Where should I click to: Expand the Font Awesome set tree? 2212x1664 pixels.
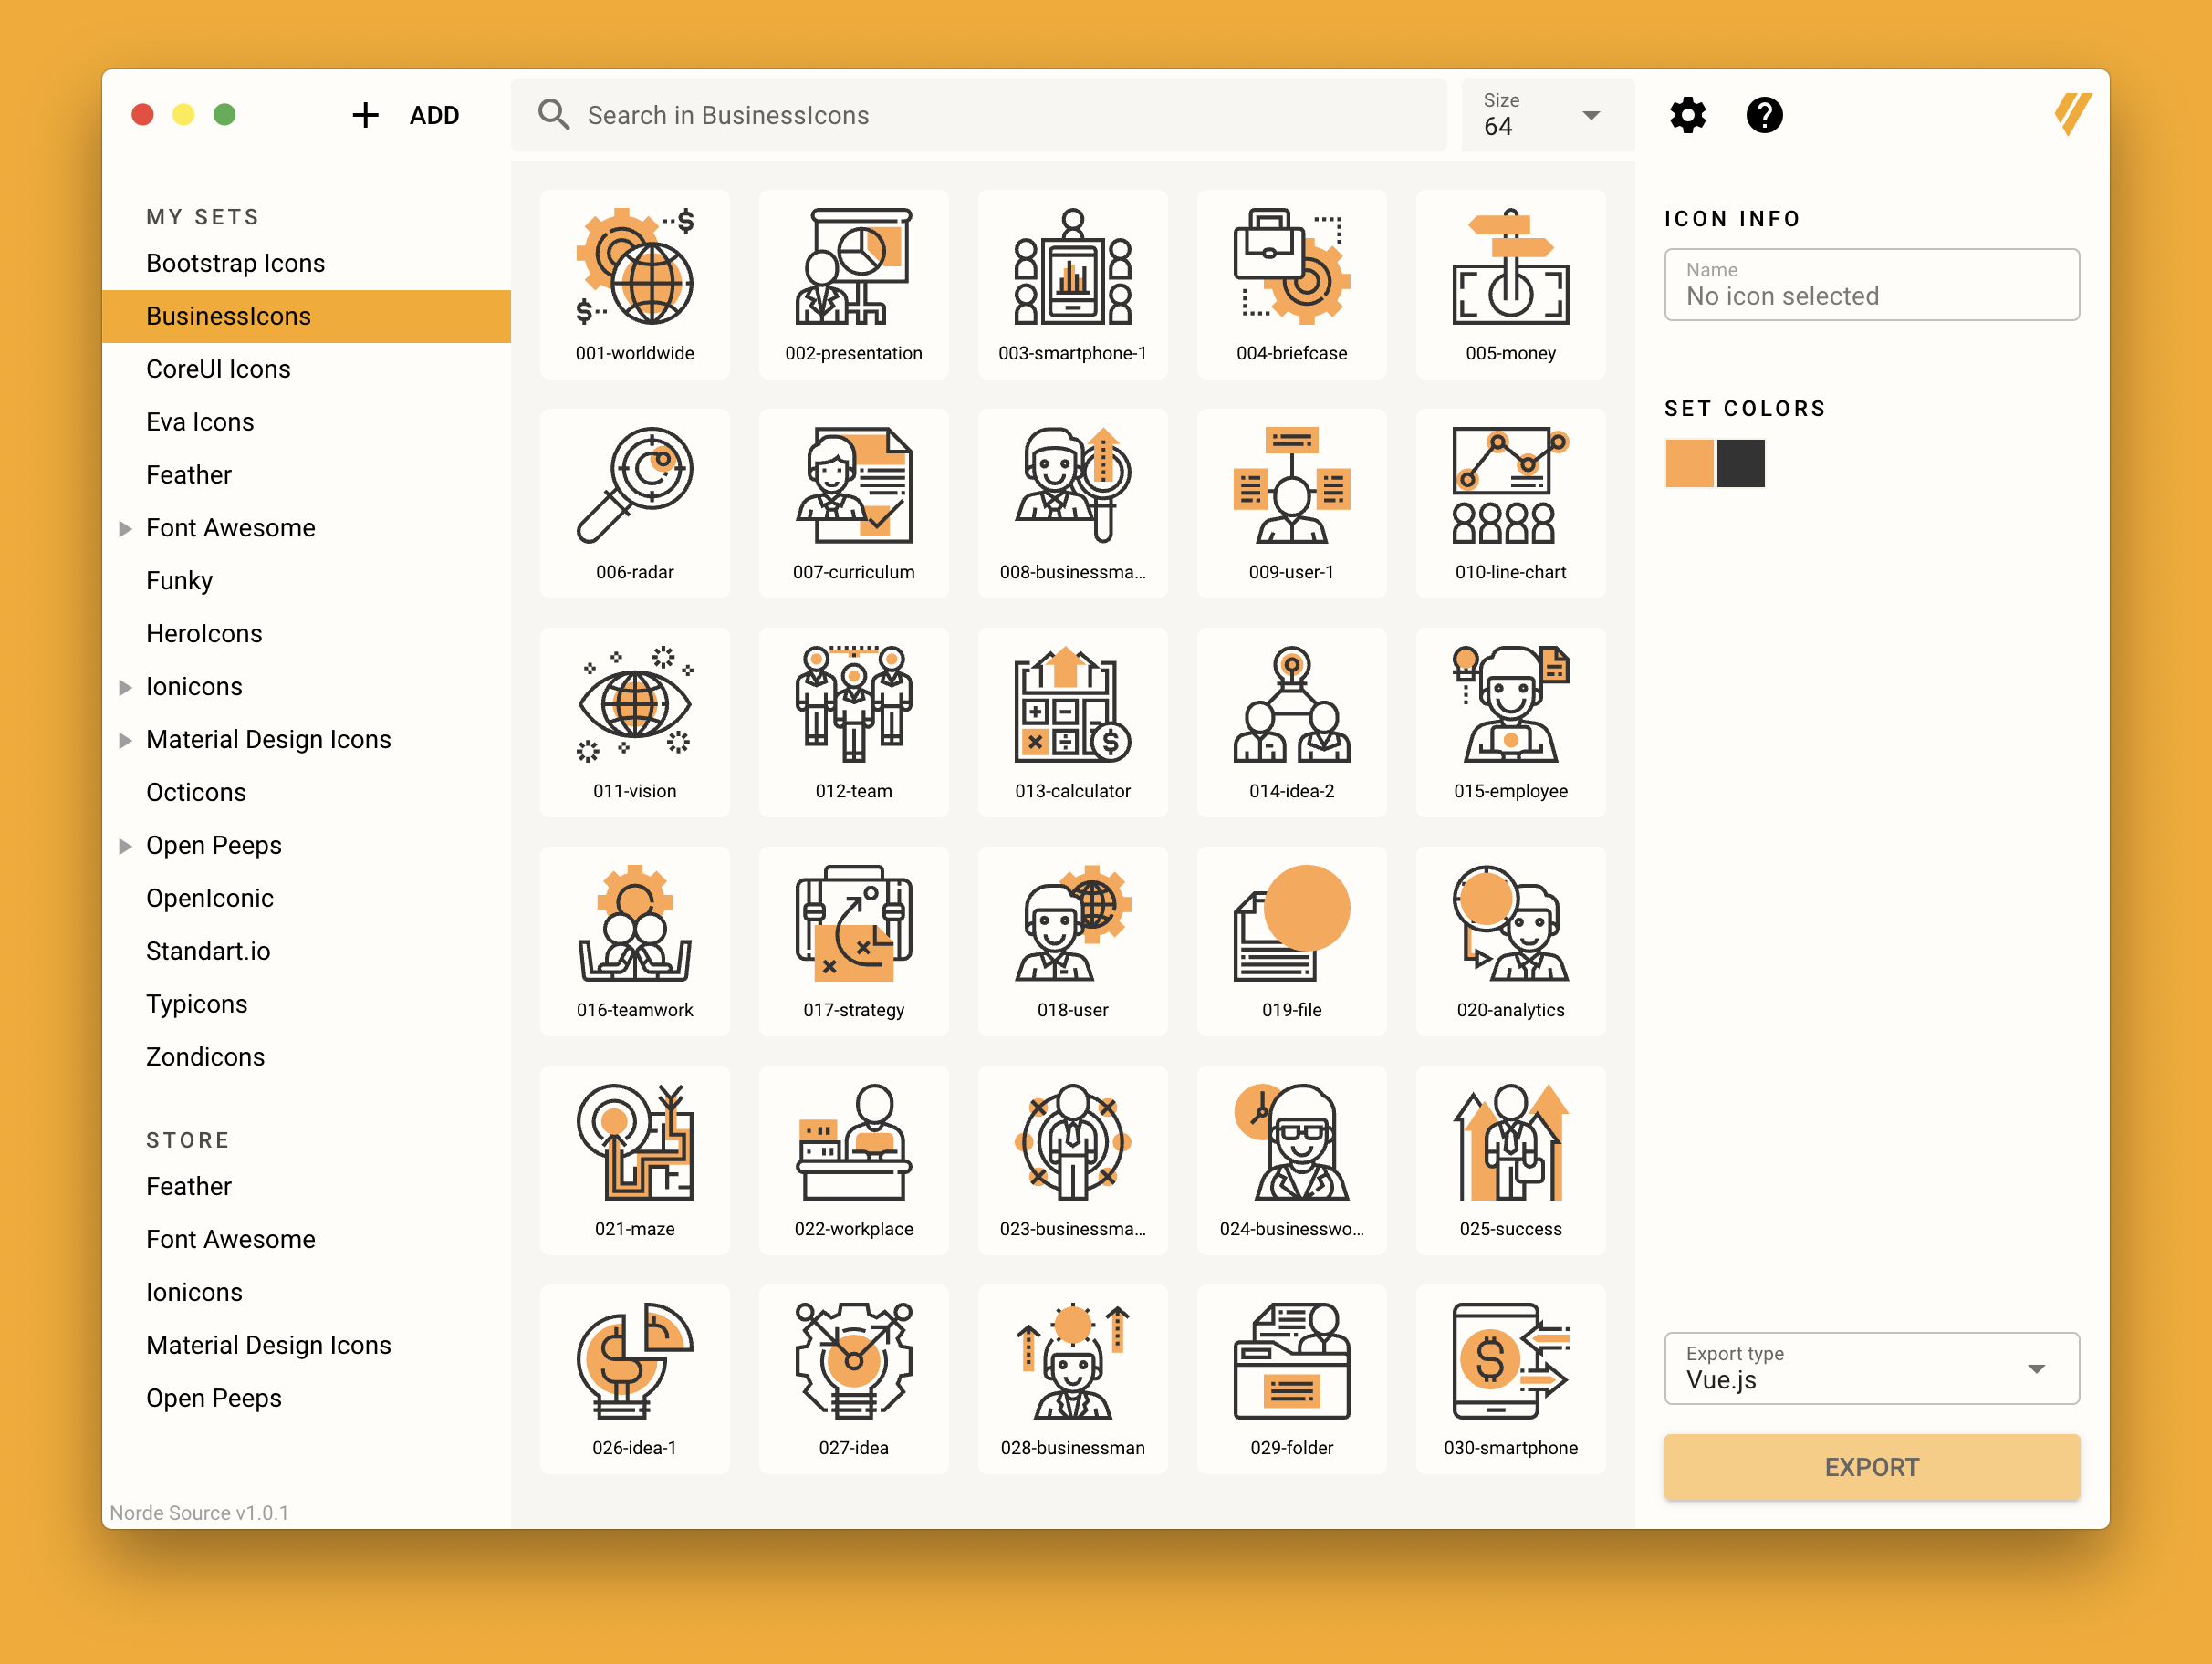[x=125, y=528]
